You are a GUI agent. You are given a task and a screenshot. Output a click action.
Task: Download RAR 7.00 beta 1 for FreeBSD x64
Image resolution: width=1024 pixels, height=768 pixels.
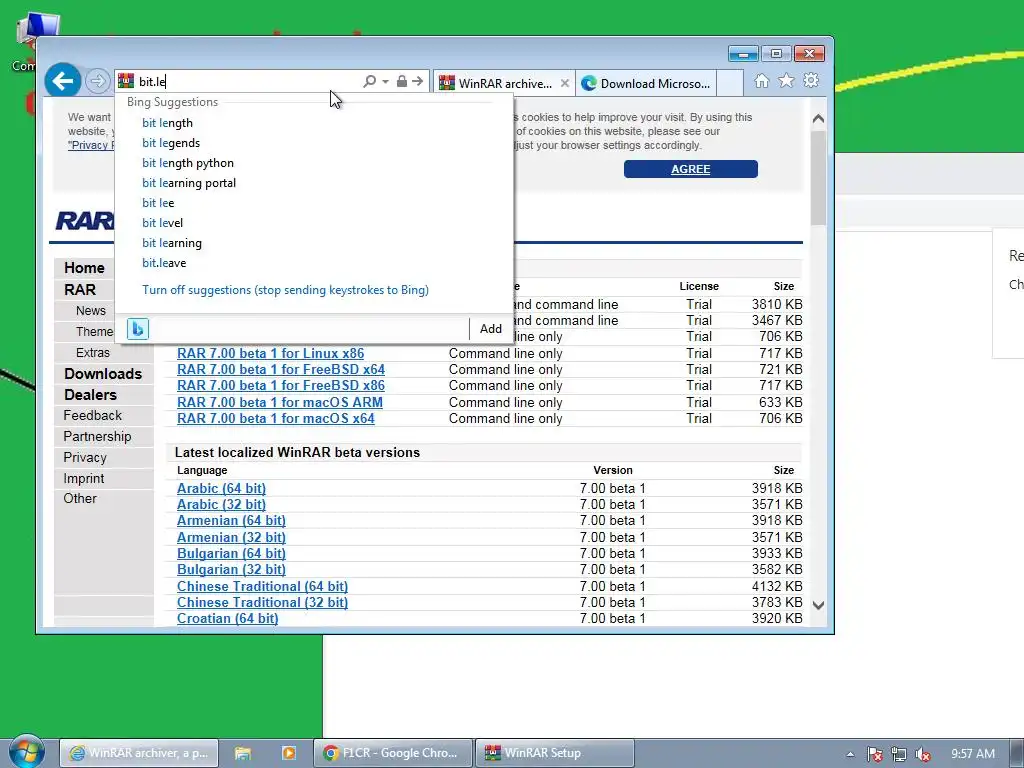[281, 369]
